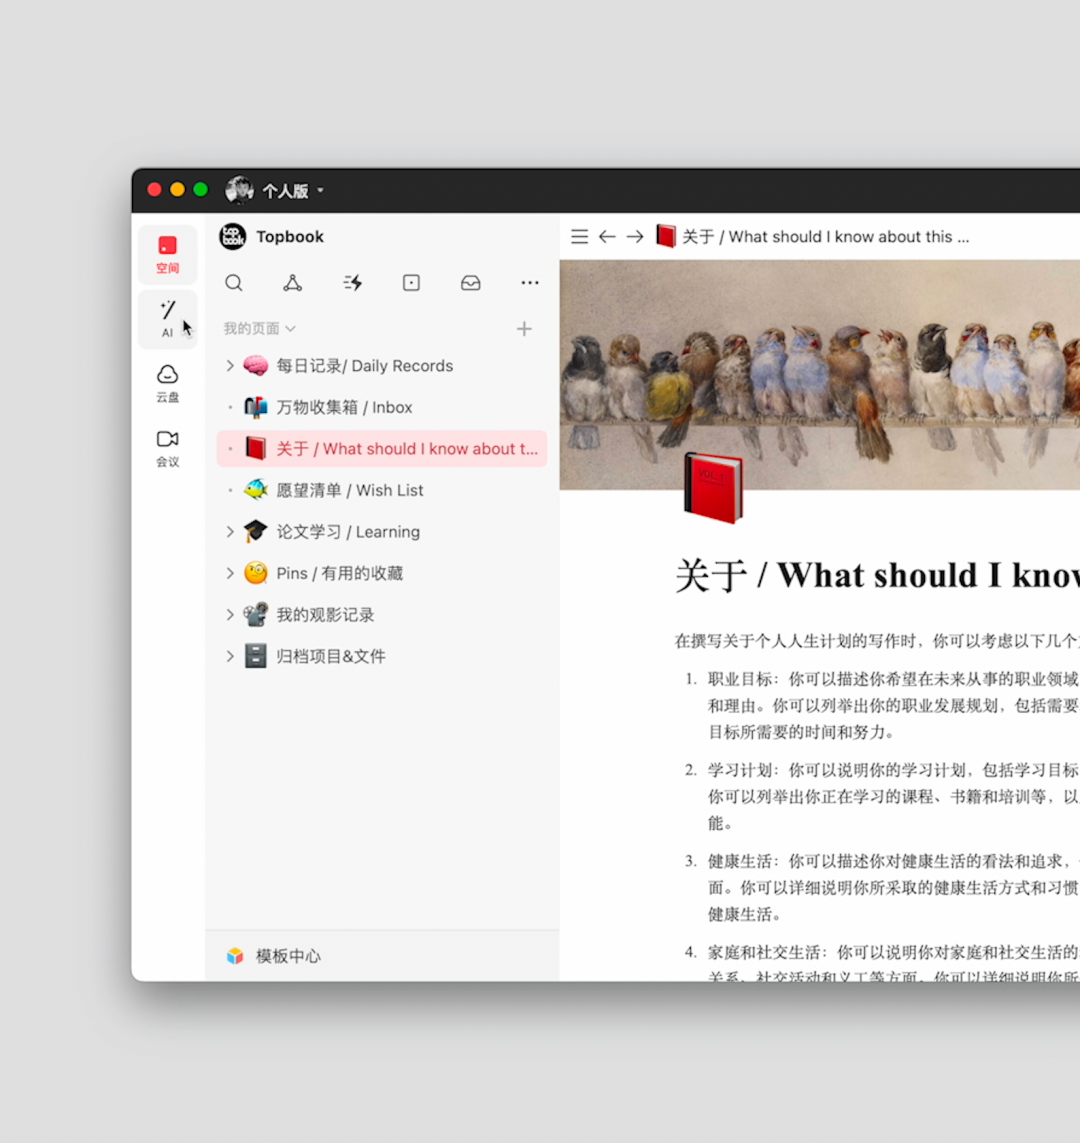Click the breadcrumb title 关于 / What should I know
This screenshot has width=1080, height=1143.
[x=826, y=237]
